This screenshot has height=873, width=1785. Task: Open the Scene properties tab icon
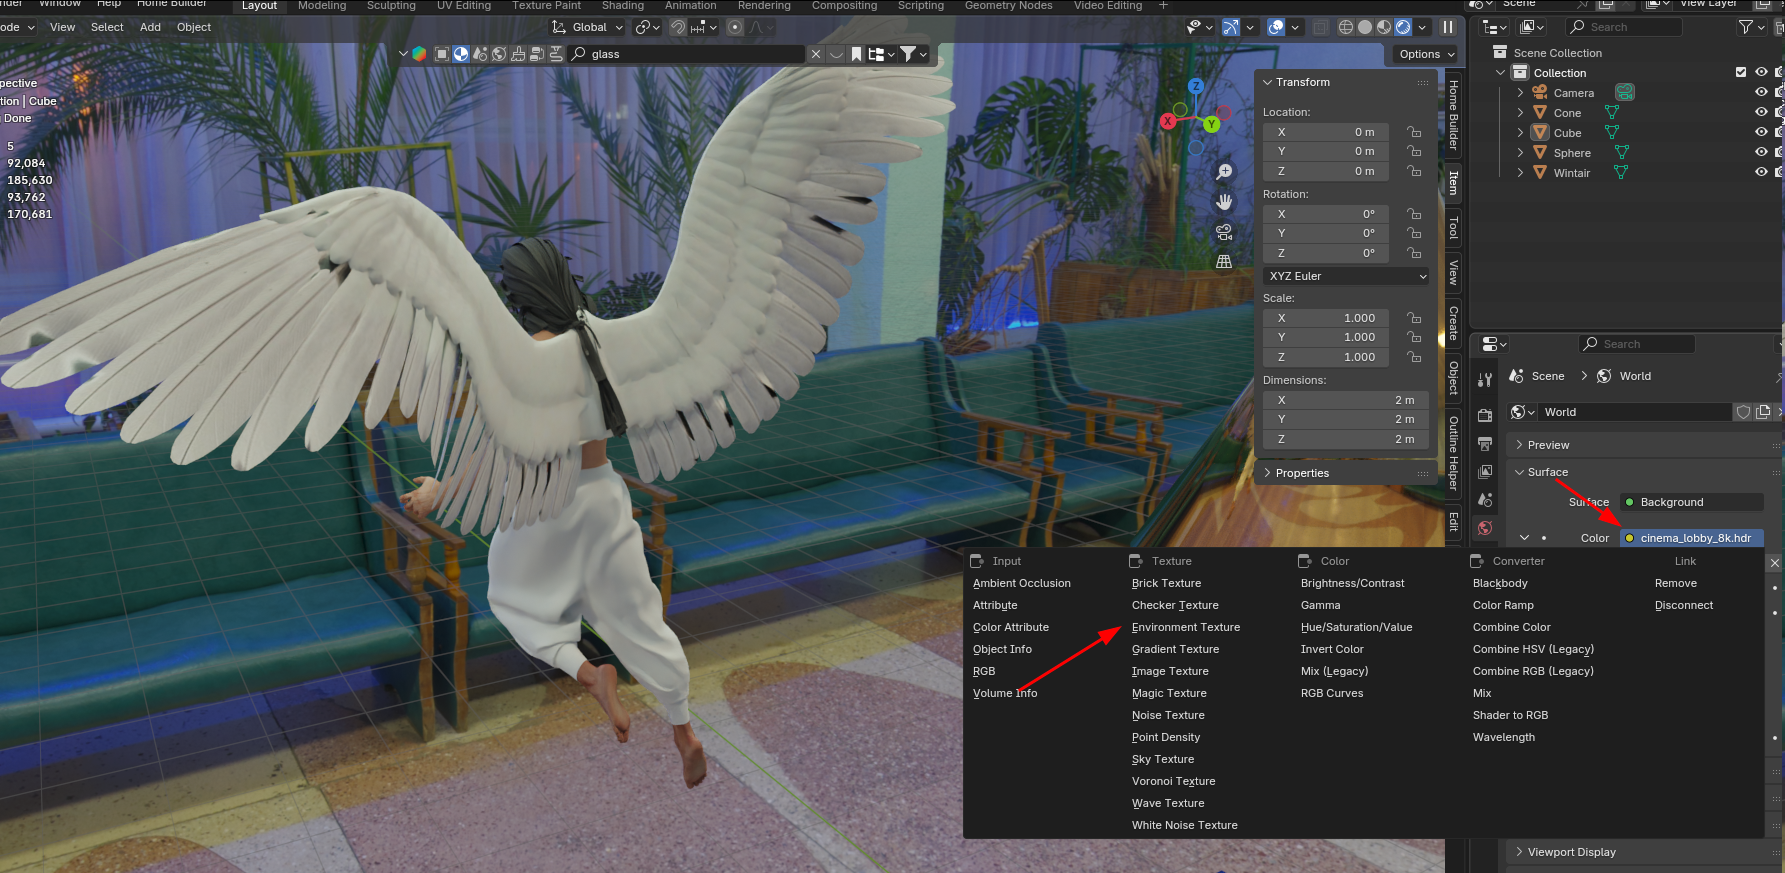pyautogui.click(x=1485, y=500)
